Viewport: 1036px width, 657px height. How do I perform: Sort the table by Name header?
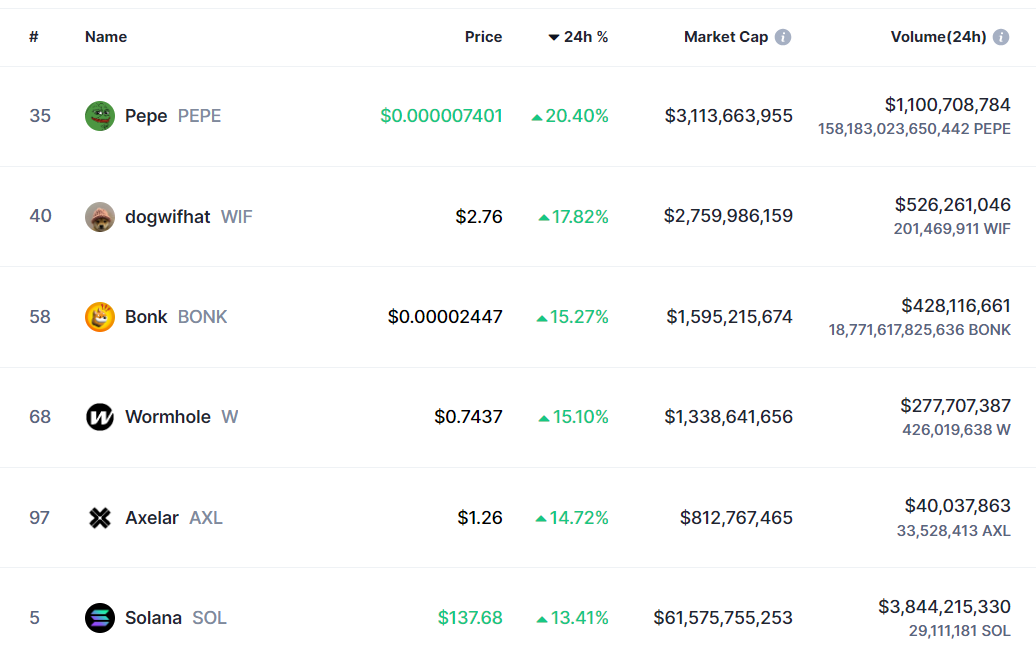click(x=106, y=37)
